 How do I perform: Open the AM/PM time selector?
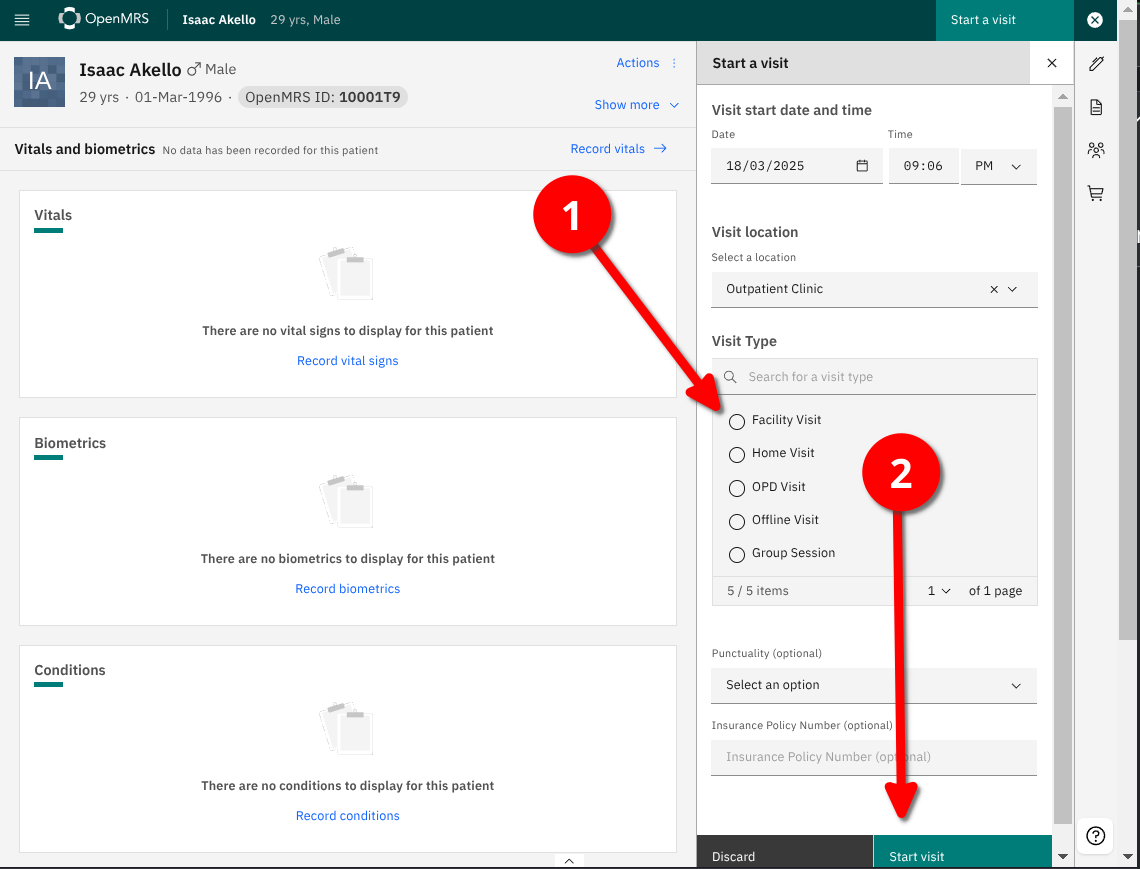coord(998,166)
